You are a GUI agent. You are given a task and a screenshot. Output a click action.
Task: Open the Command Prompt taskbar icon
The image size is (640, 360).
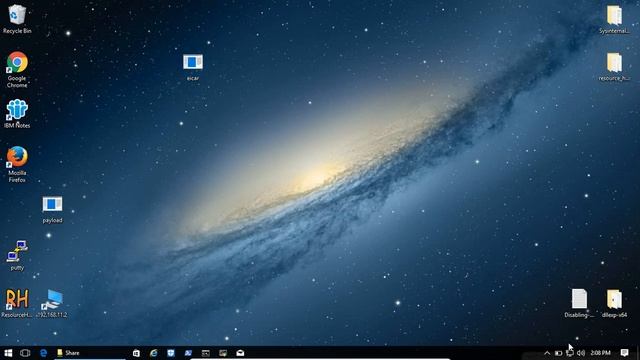pyautogui.click(x=205, y=353)
